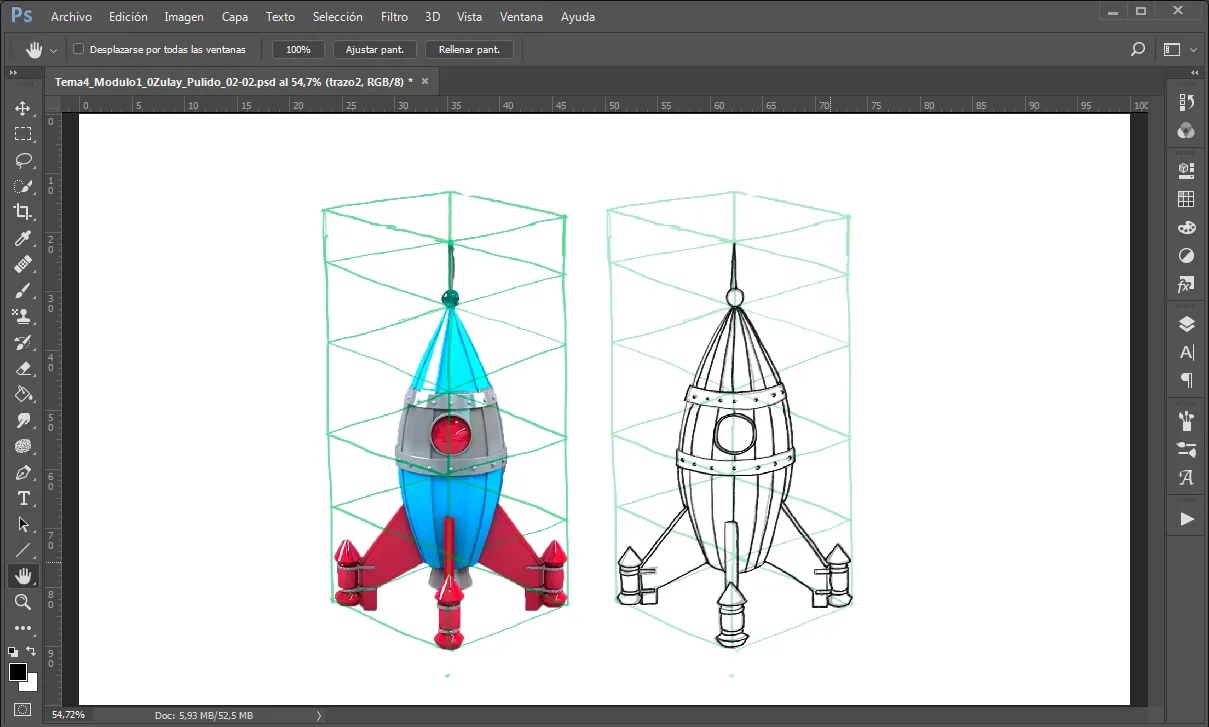The height and width of the screenshot is (727, 1209).
Task: Select the Horizontal Type tool
Action: tap(23, 498)
